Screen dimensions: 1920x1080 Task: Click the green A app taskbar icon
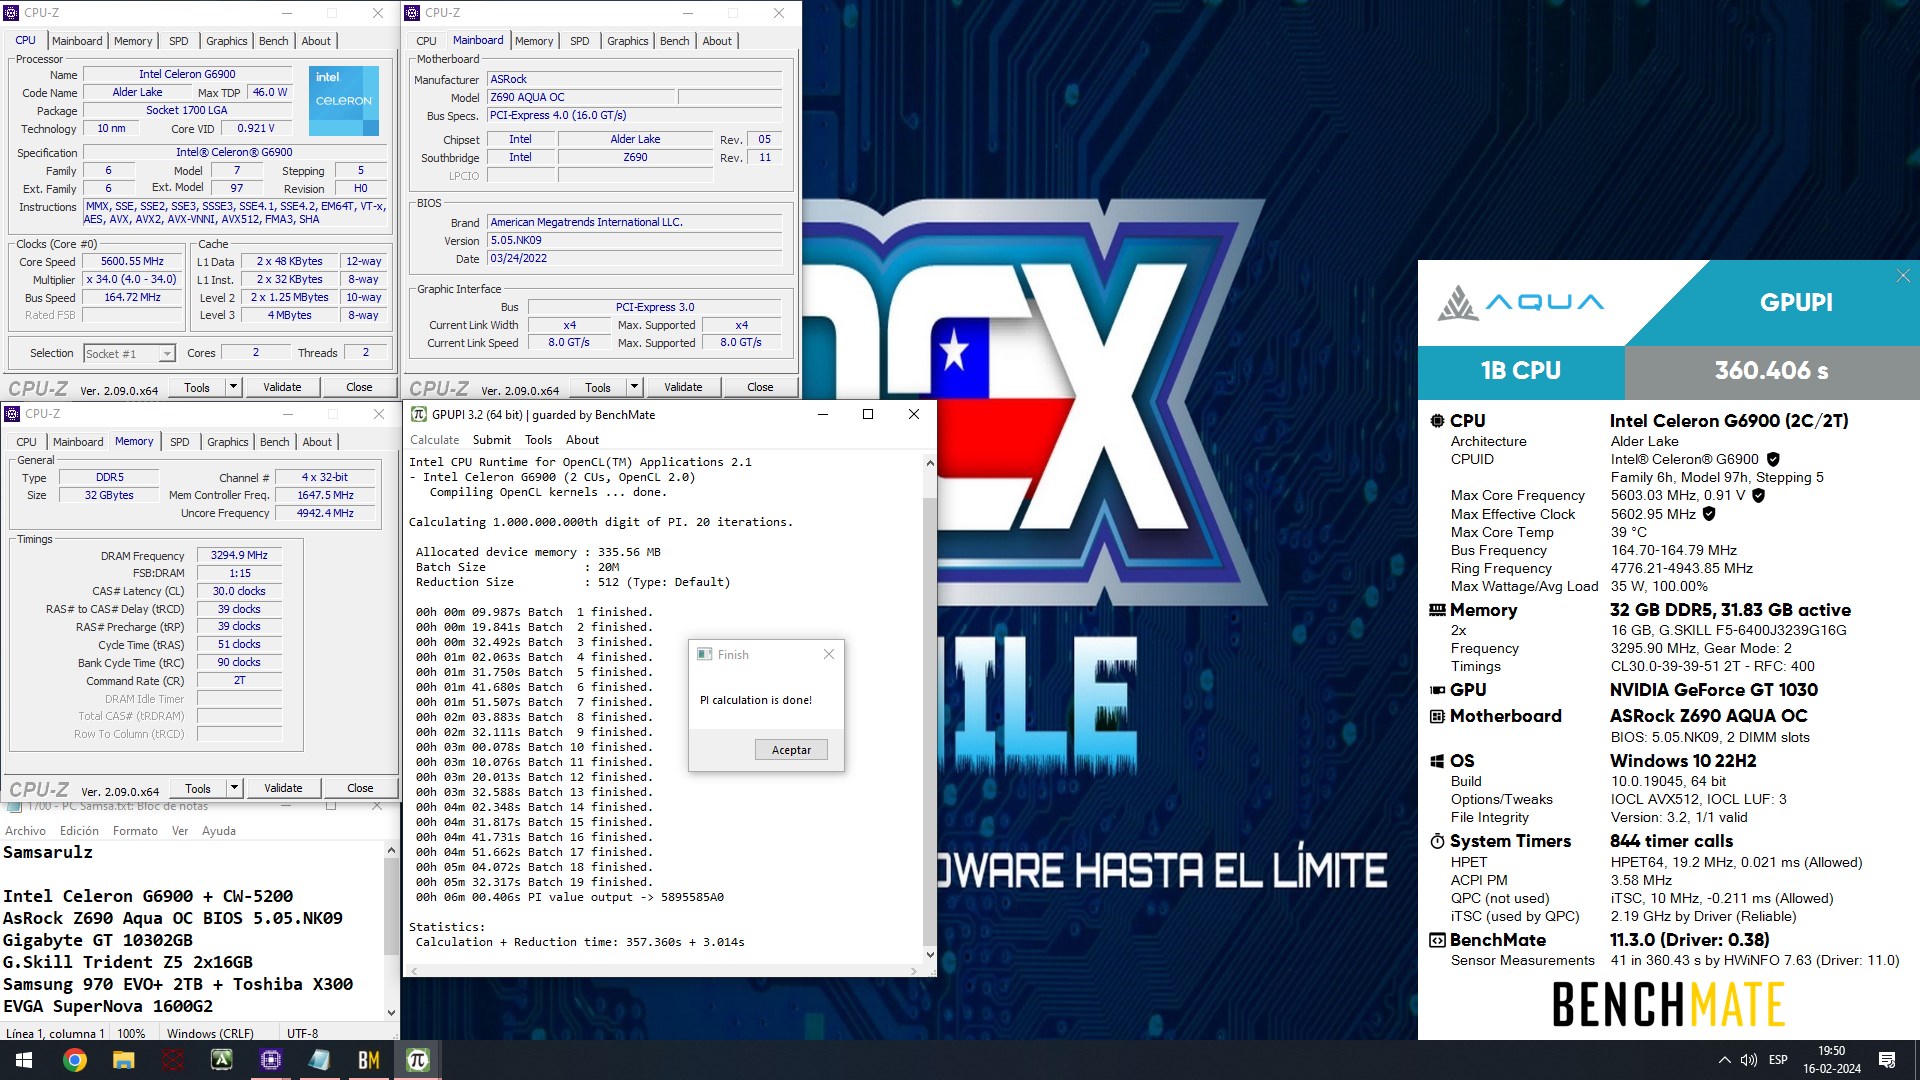click(x=221, y=1060)
